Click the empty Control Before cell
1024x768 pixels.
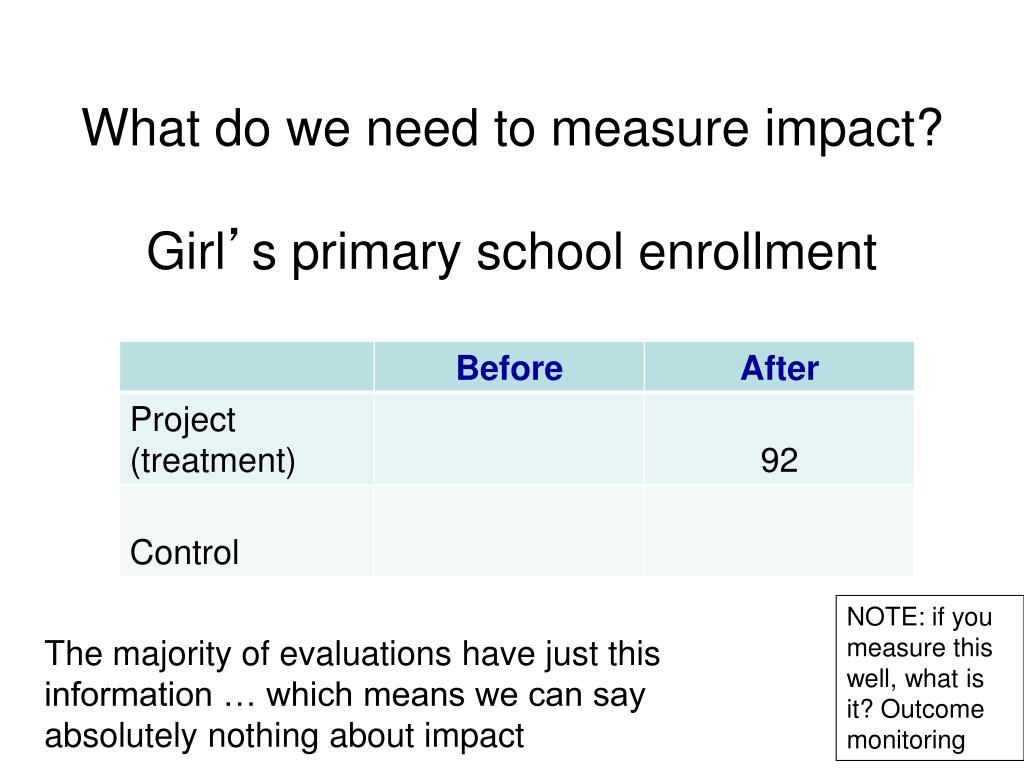pyautogui.click(x=509, y=531)
